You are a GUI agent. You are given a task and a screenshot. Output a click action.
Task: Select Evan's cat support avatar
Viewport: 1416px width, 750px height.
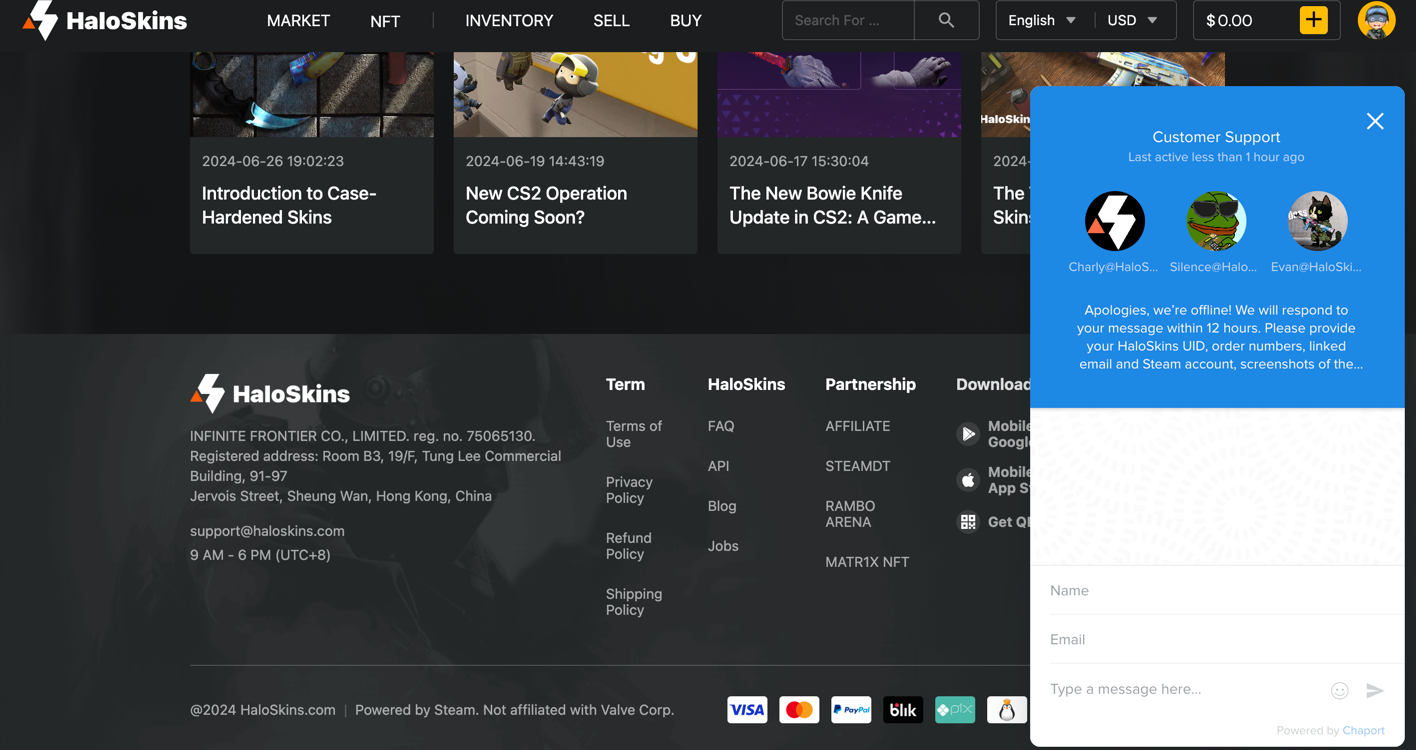pos(1317,221)
